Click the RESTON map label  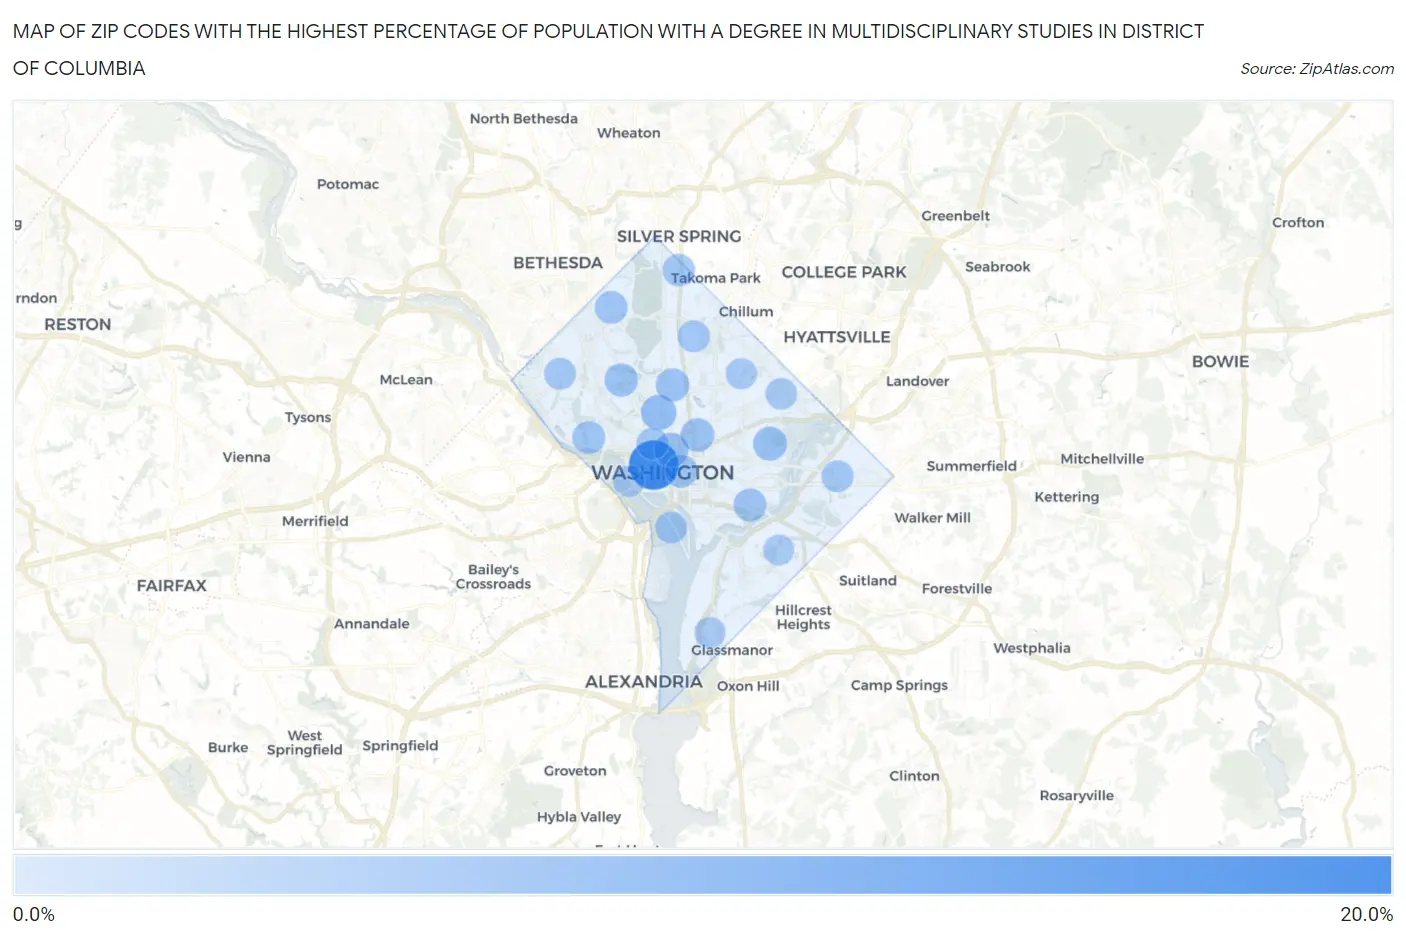pyautogui.click(x=78, y=324)
